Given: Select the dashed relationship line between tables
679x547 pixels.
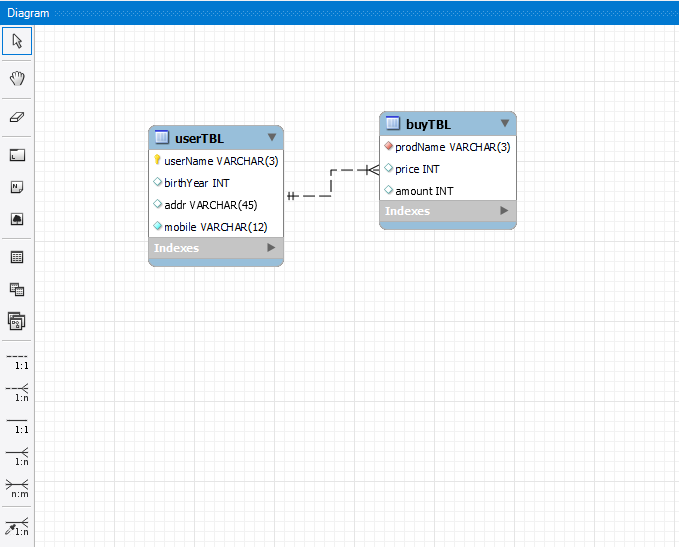Looking at the screenshot, I should 331,183.
